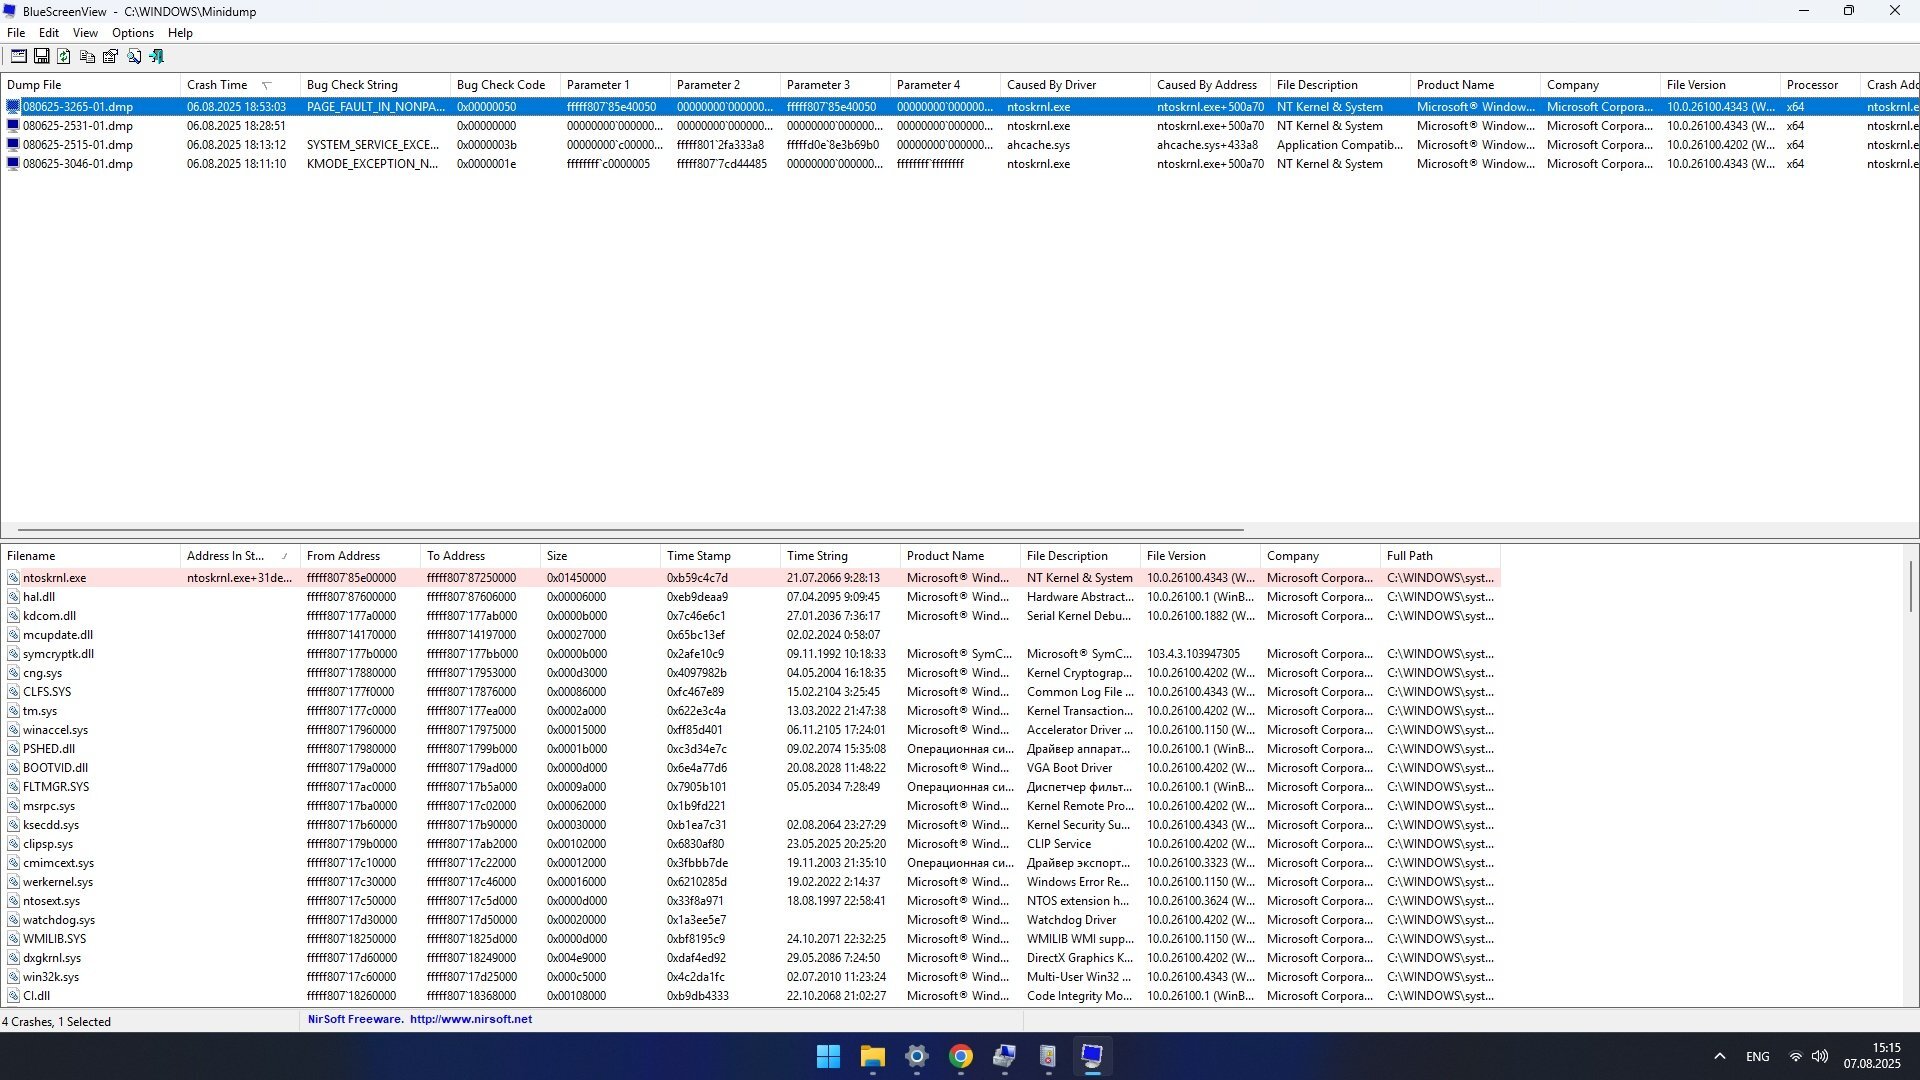Open Settings gear in taskbar
The height and width of the screenshot is (1080, 1920).
pos(916,1056)
